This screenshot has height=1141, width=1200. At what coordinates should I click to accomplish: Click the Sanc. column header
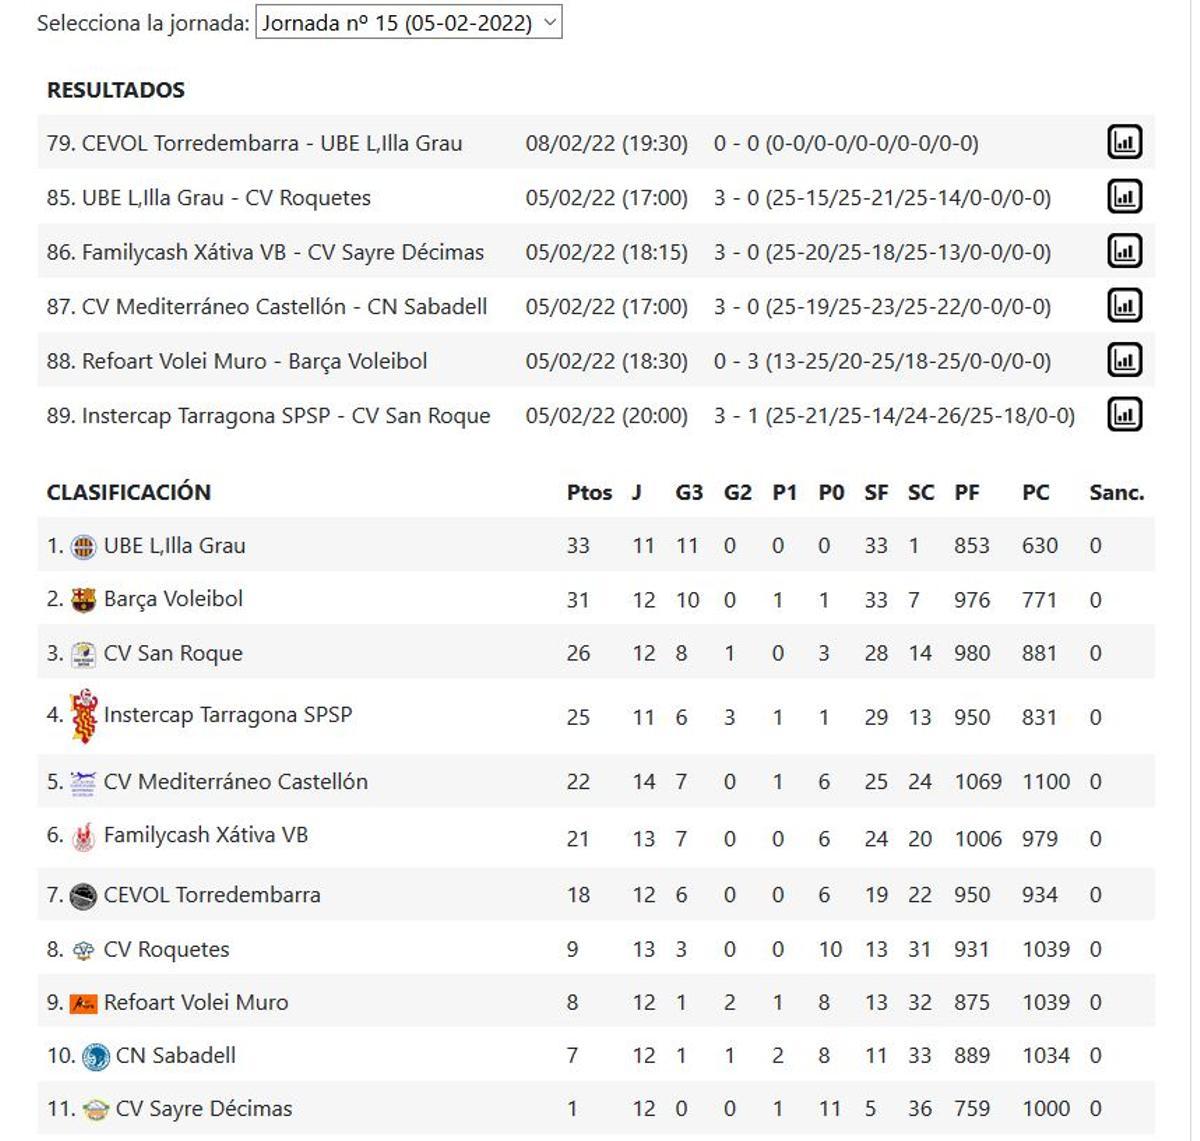coord(1118,492)
